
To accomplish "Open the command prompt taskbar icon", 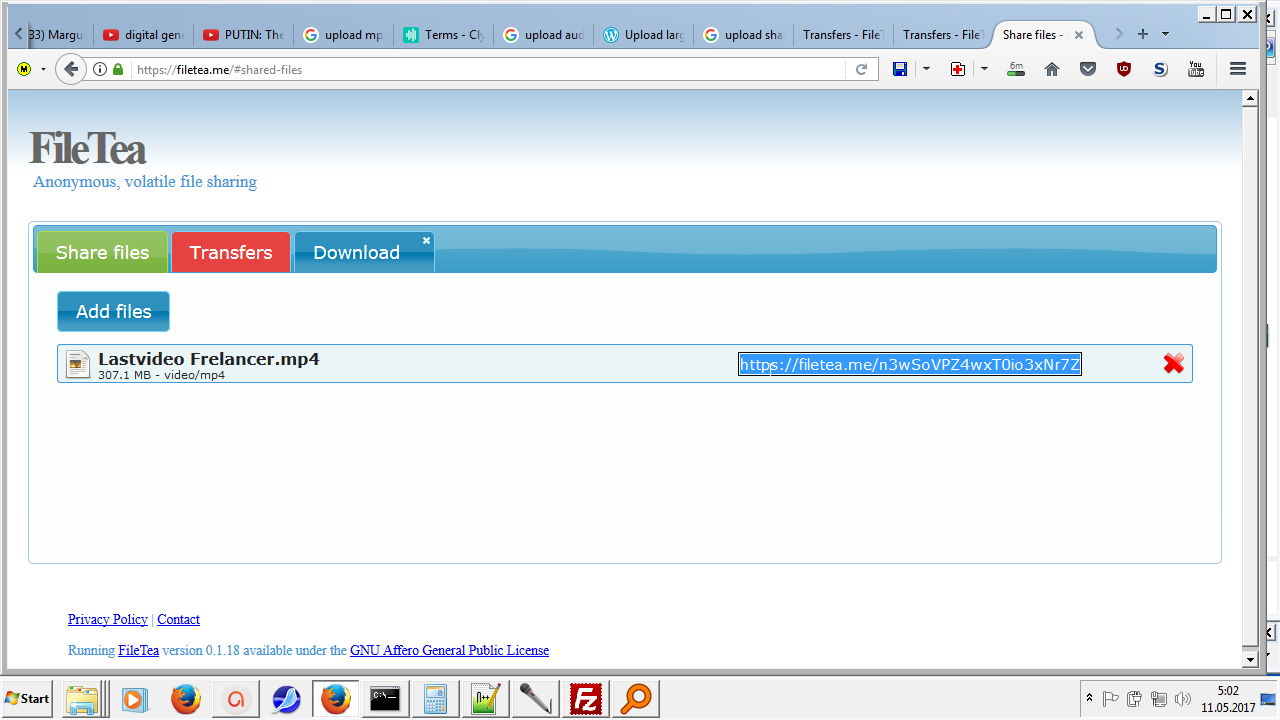I will [x=385, y=699].
